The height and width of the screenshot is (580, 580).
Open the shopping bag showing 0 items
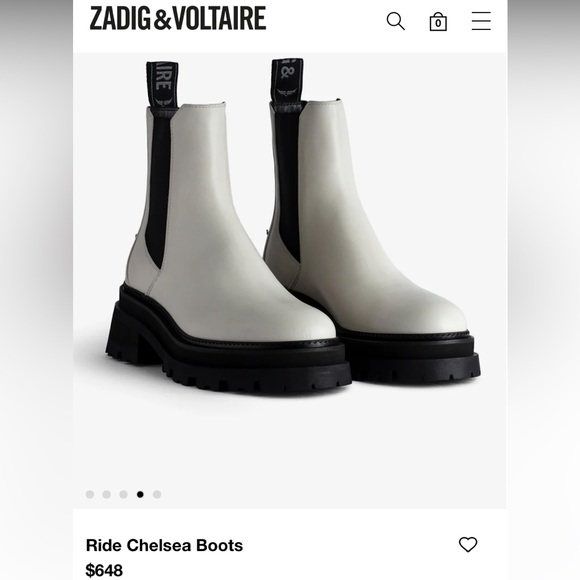tap(438, 21)
